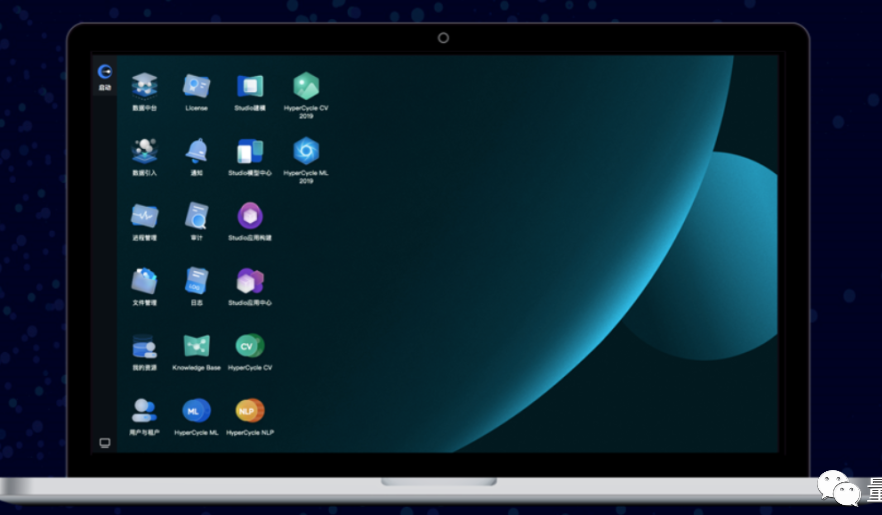Open the 日志 log icon

[196, 281]
